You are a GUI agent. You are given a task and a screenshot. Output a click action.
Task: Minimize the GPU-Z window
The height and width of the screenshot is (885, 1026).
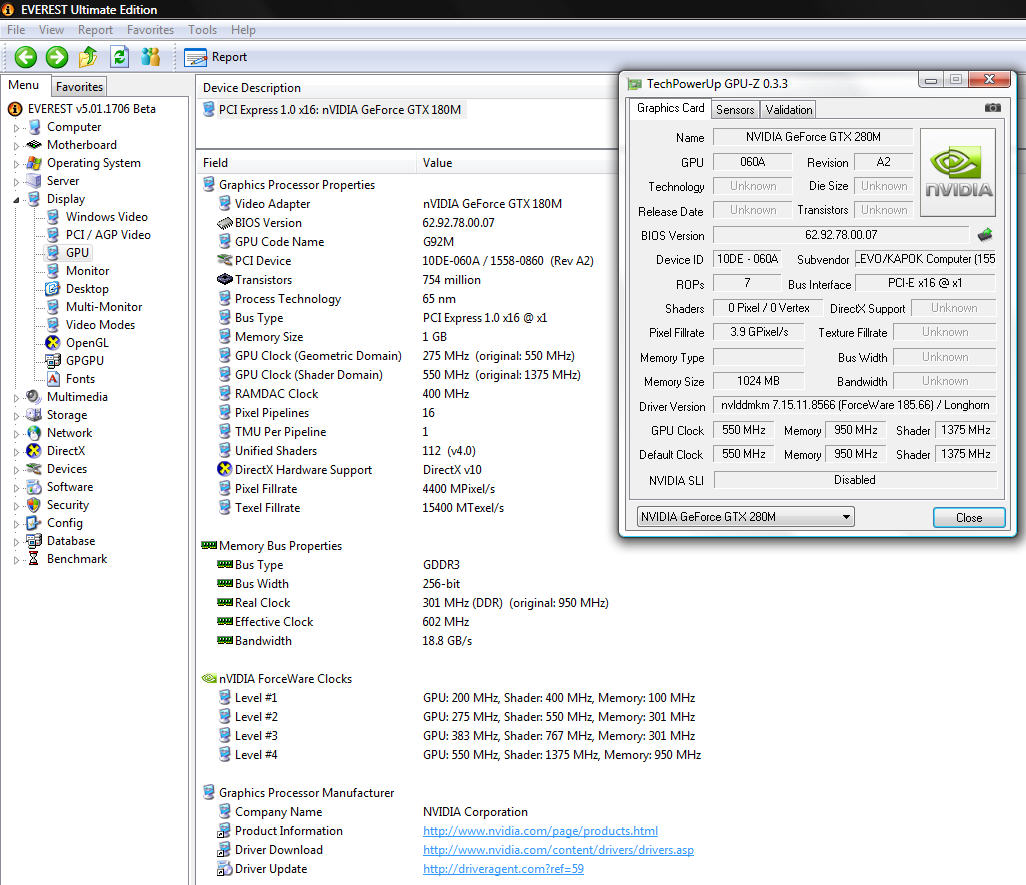pyautogui.click(x=930, y=80)
